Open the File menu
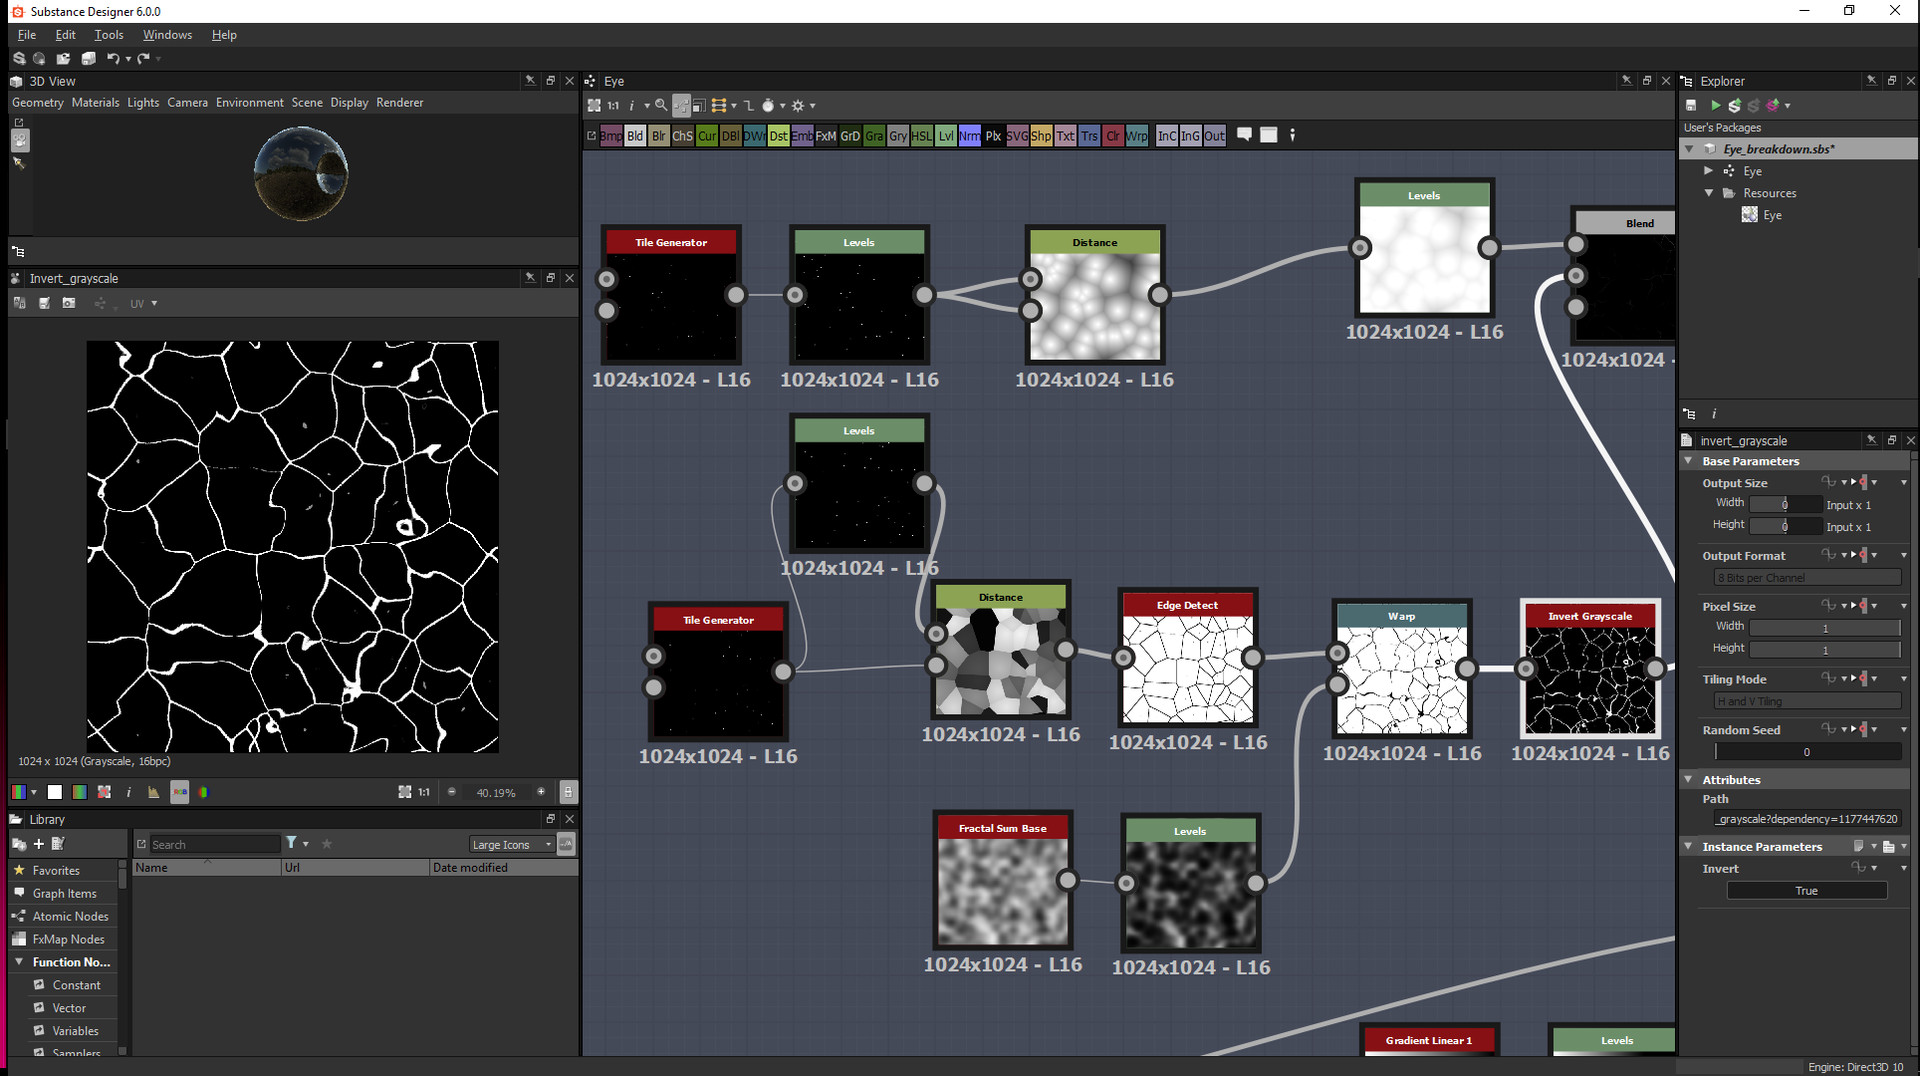The image size is (1920, 1076). 27,35
